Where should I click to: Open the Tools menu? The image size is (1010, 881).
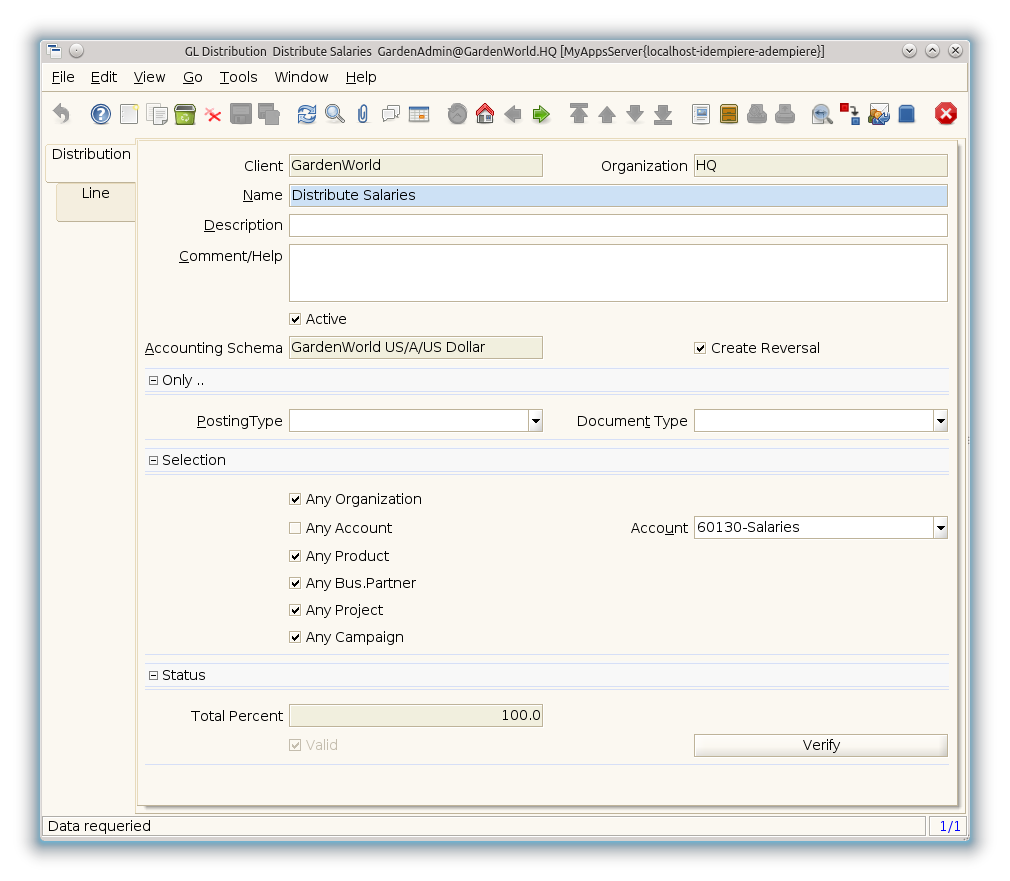tap(238, 77)
